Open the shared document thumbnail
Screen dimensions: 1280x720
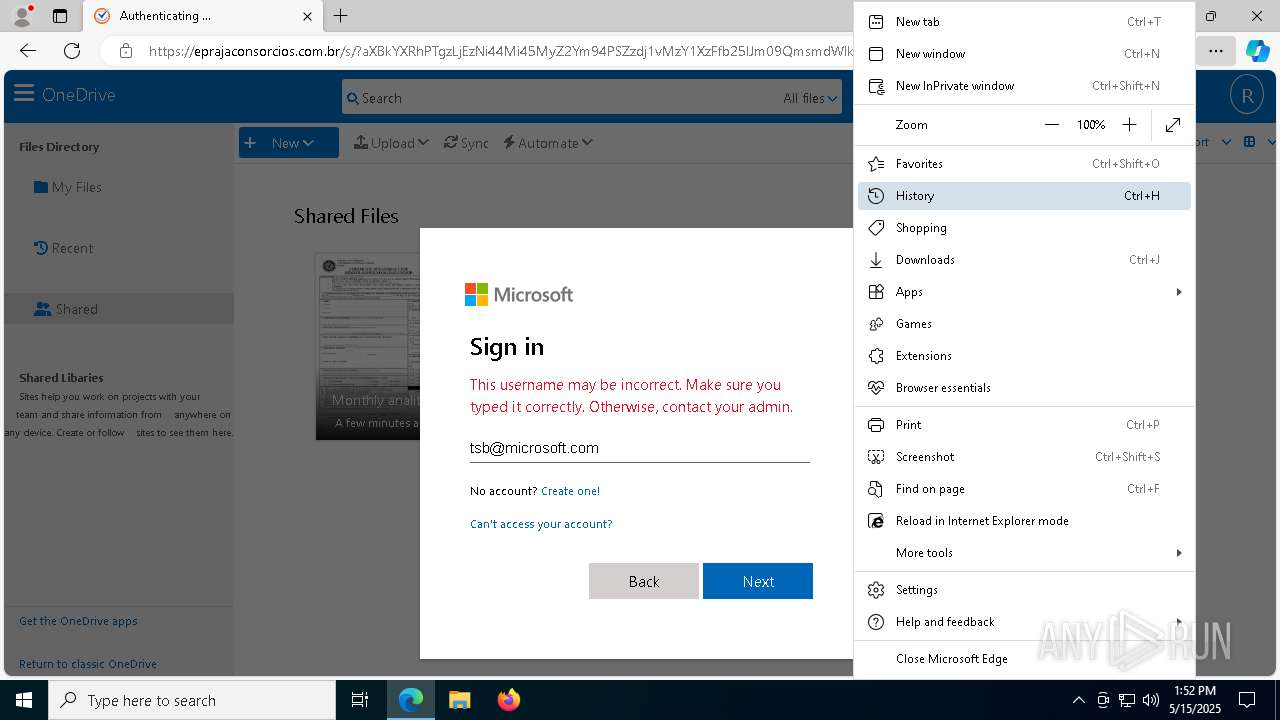click(x=368, y=346)
